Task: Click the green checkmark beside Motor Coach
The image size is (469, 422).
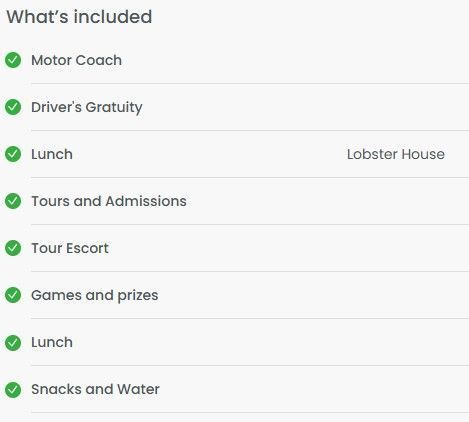Action: tap(13, 60)
